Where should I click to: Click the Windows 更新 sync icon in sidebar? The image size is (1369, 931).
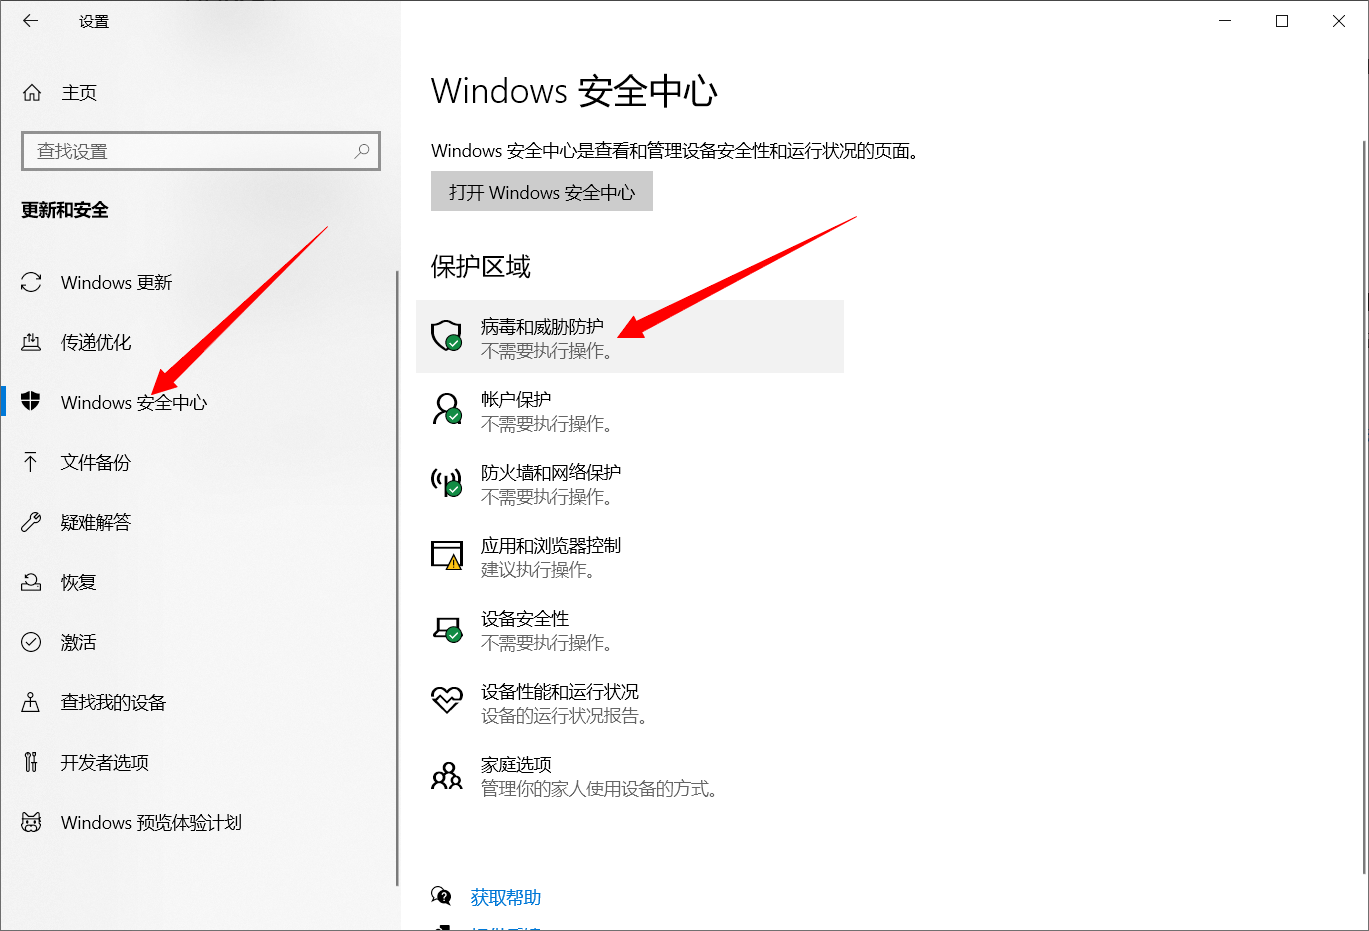[30, 282]
